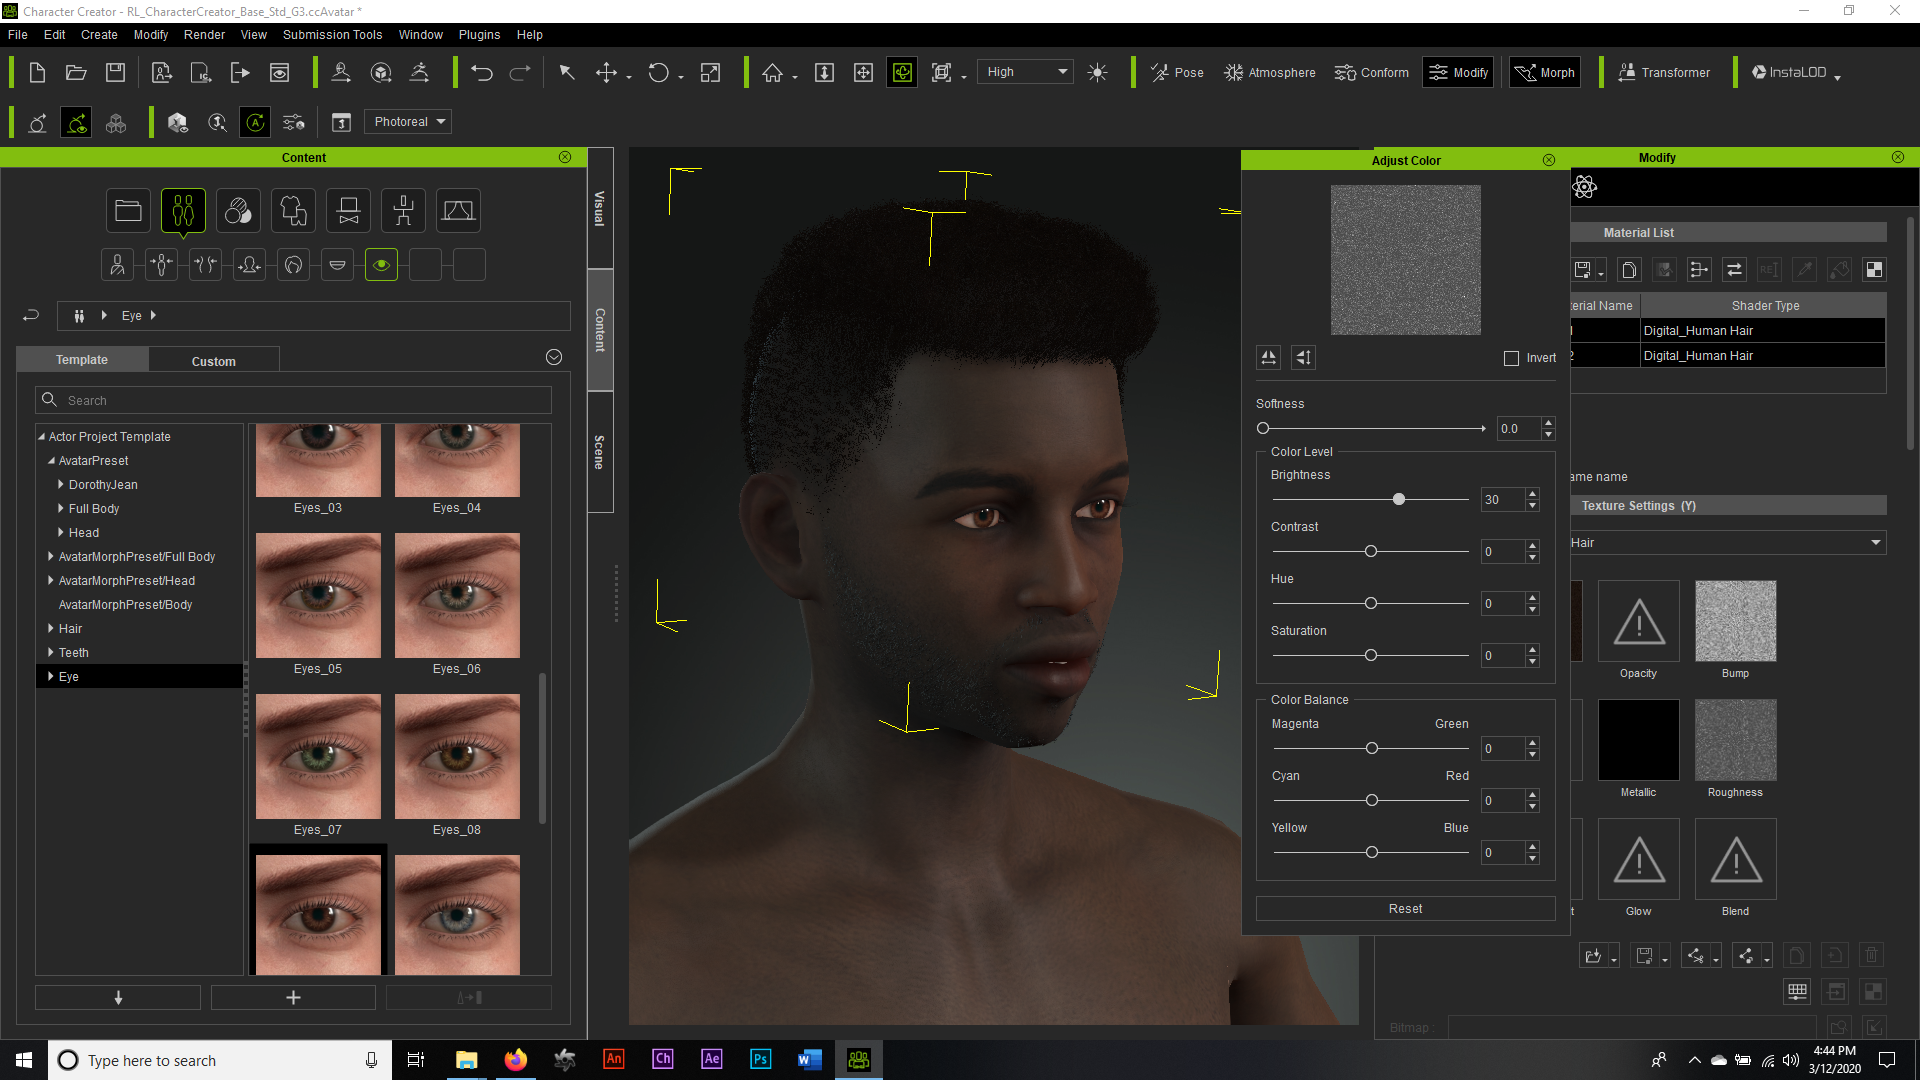Open the High quality dropdown
1920x1080 pixels.
(x=1025, y=72)
